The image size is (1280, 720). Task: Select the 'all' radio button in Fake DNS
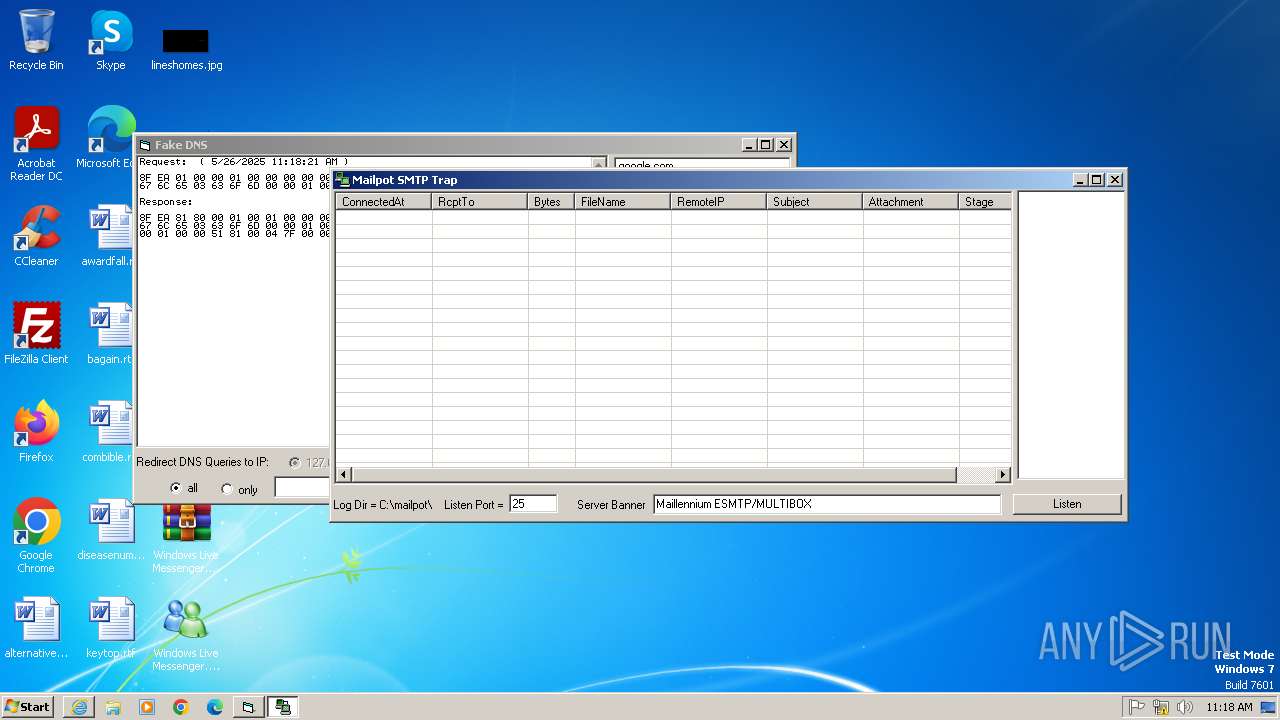click(x=176, y=488)
